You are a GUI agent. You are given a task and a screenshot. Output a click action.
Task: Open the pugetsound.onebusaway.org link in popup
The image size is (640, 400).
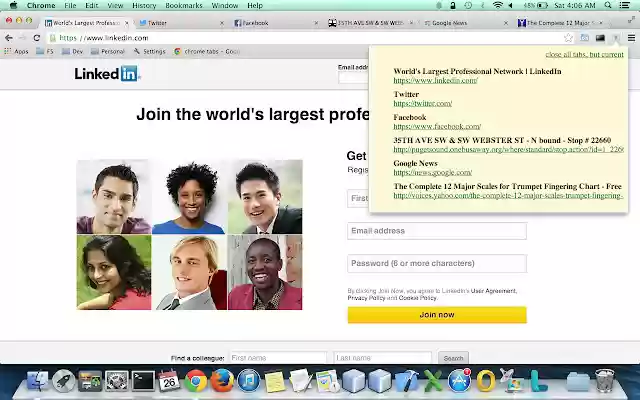(x=508, y=149)
